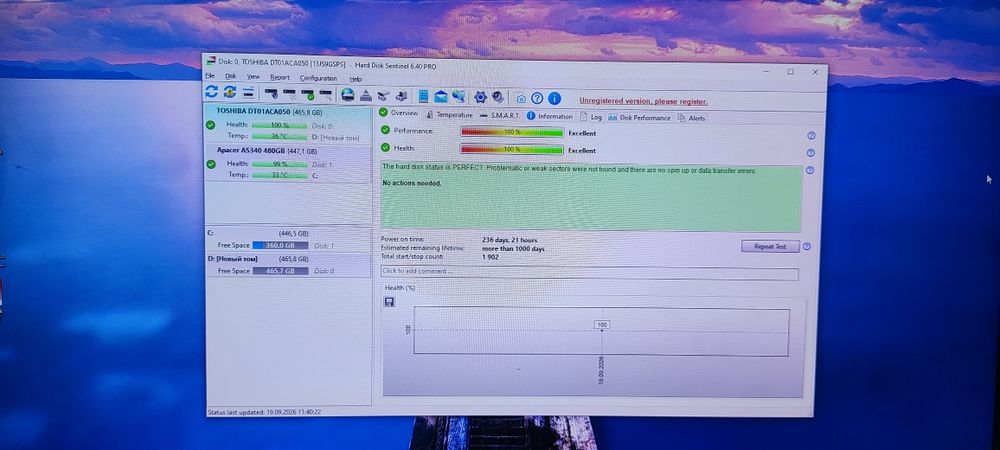The width and height of the screenshot is (1000, 450).
Task: Click the first blue refresh arrows icon
Action: [212, 92]
